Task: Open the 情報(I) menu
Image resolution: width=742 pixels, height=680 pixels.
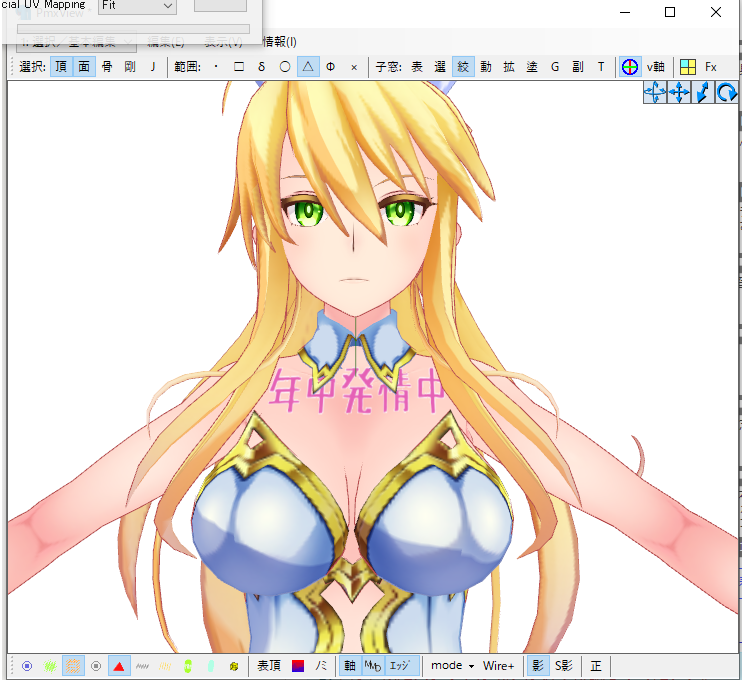Action: pos(279,42)
